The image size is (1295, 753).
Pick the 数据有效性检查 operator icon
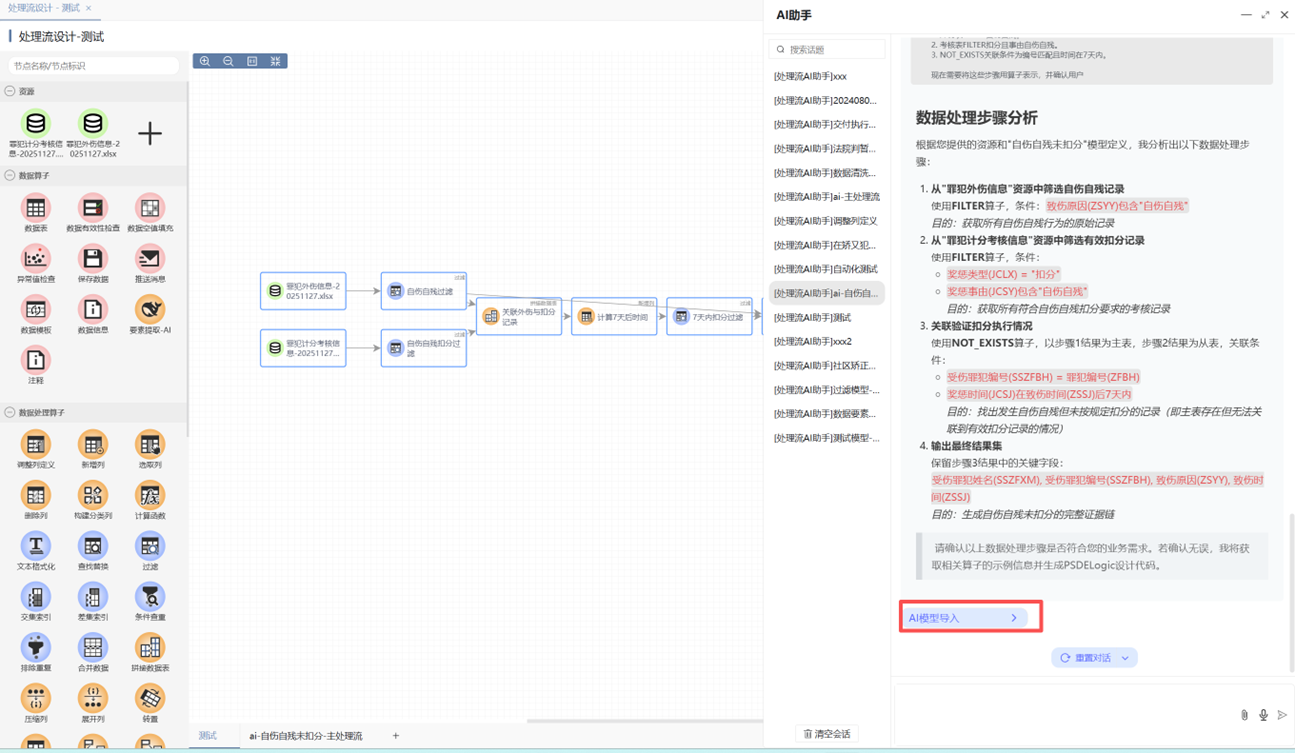(93, 208)
